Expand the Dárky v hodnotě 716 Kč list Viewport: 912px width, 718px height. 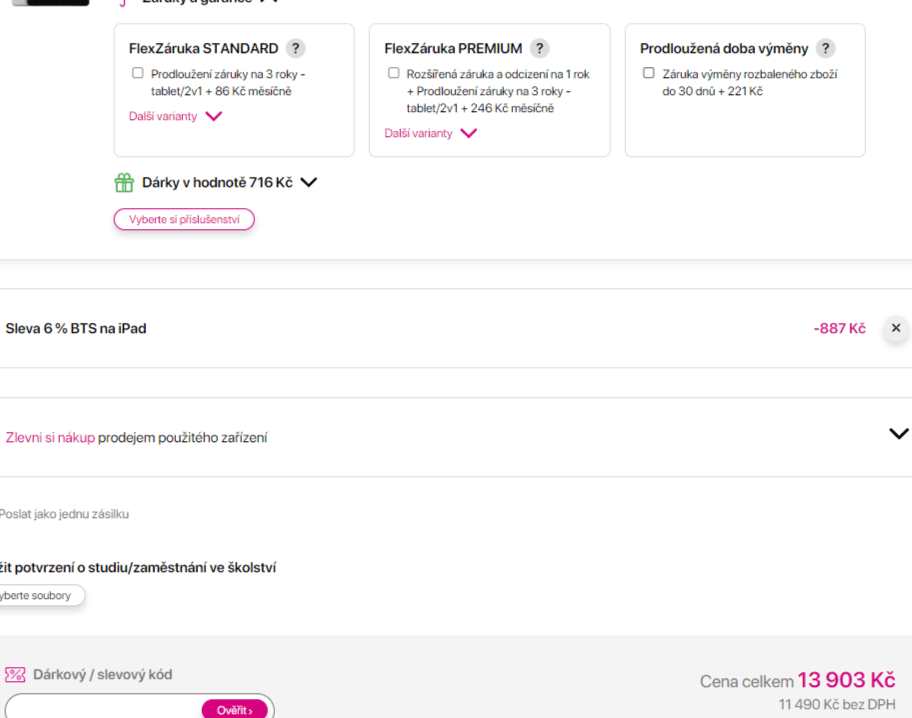[x=309, y=183]
